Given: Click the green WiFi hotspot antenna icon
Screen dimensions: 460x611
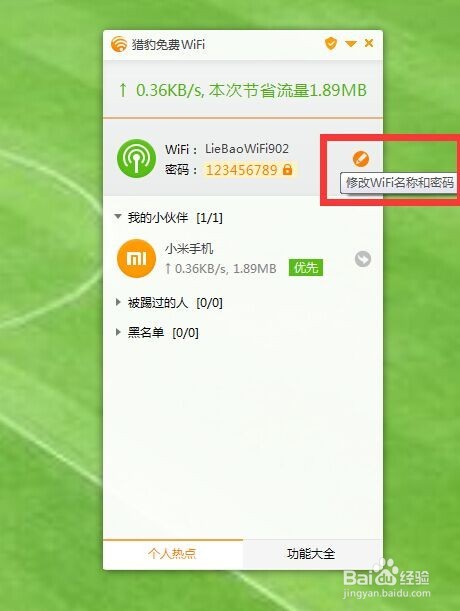Looking at the screenshot, I should click(x=136, y=159).
